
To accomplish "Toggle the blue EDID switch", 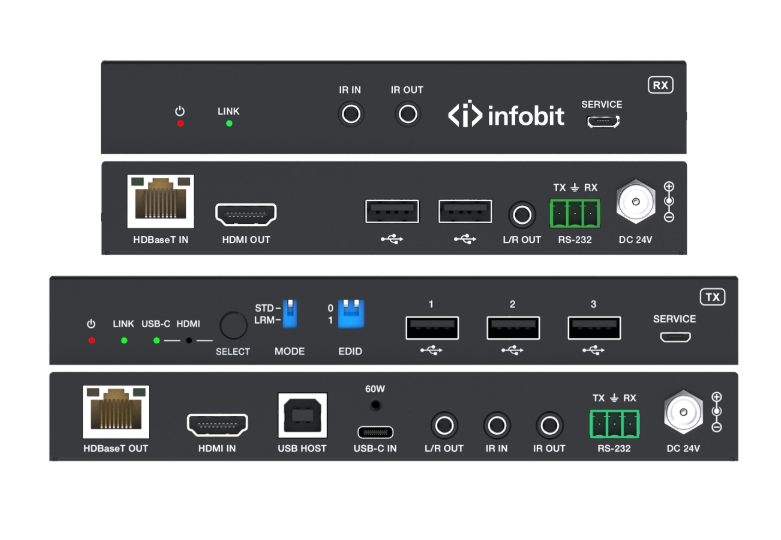I will (350, 313).
